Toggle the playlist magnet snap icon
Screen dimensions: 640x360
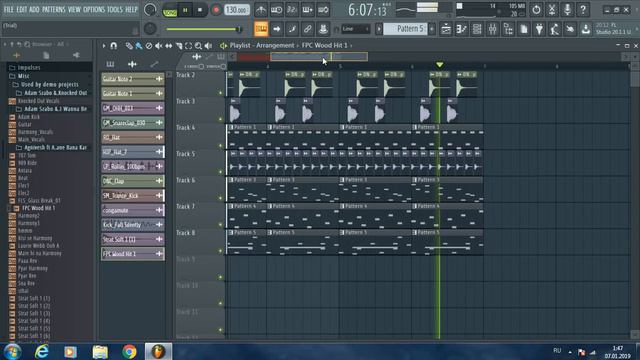coord(114,46)
